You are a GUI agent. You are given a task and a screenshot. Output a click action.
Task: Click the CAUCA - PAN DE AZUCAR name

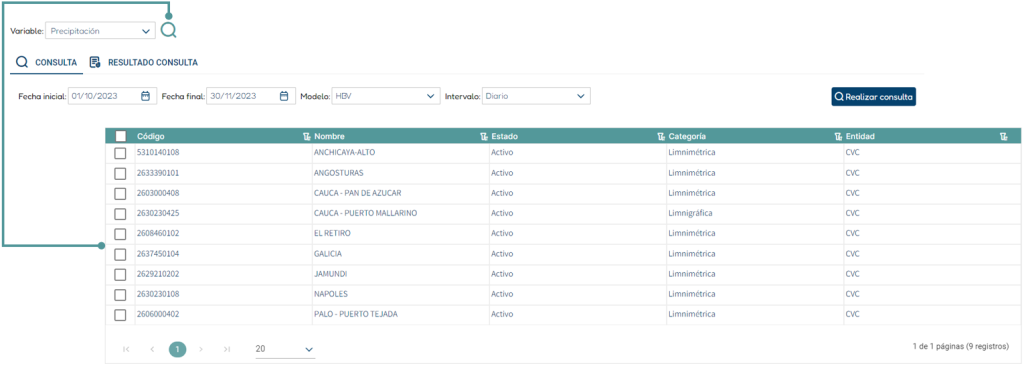357,193
